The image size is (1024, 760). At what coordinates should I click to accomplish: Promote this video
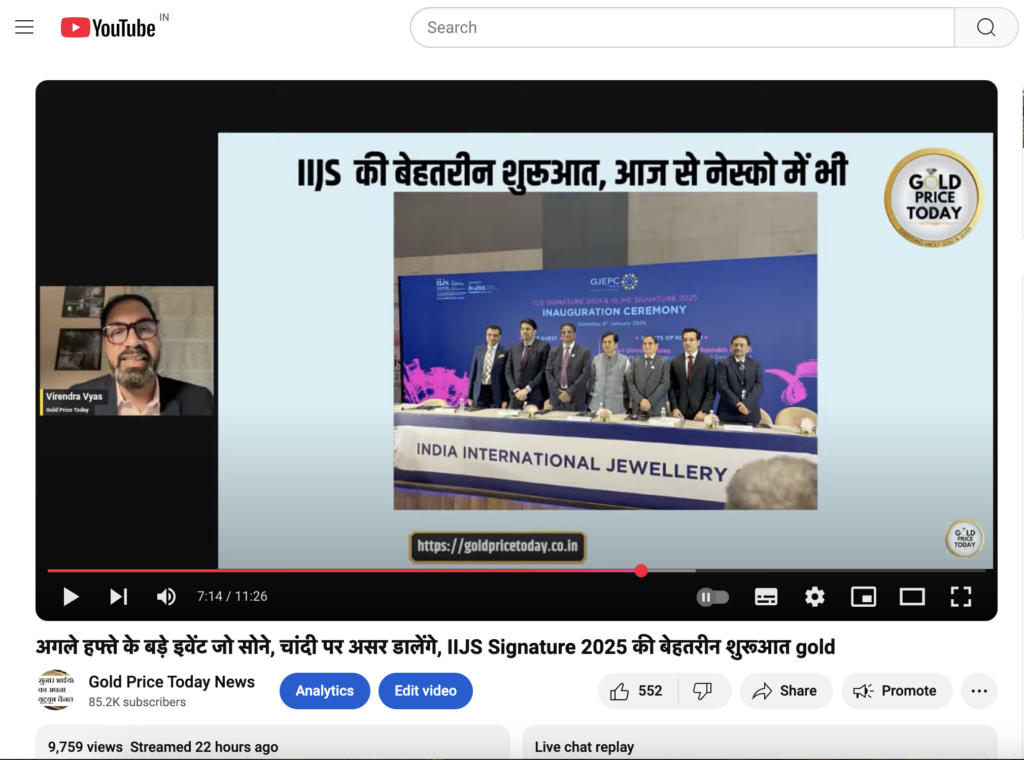(896, 691)
